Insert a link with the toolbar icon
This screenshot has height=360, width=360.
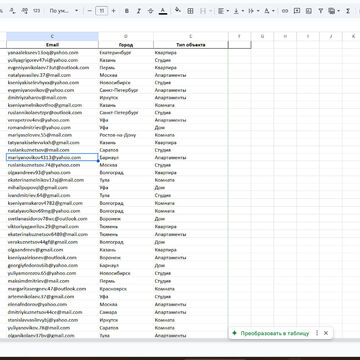click(285, 11)
